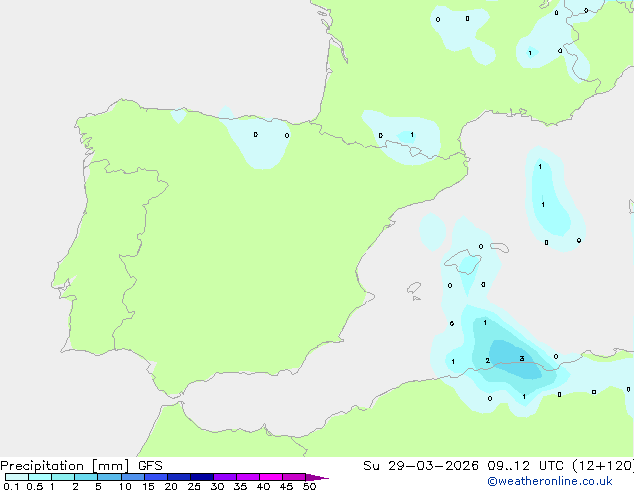This screenshot has width=634, height=490.
Task: Pick the 35–40 mm violet legend segment
Action: (248, 477)
